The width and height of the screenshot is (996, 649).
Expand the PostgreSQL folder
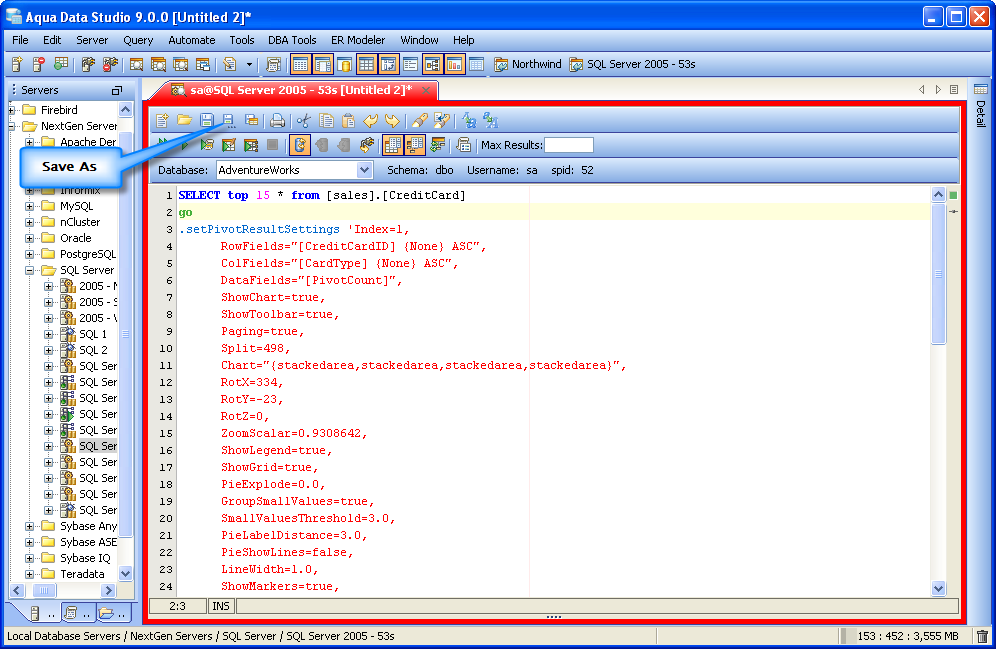pos(29,254)
